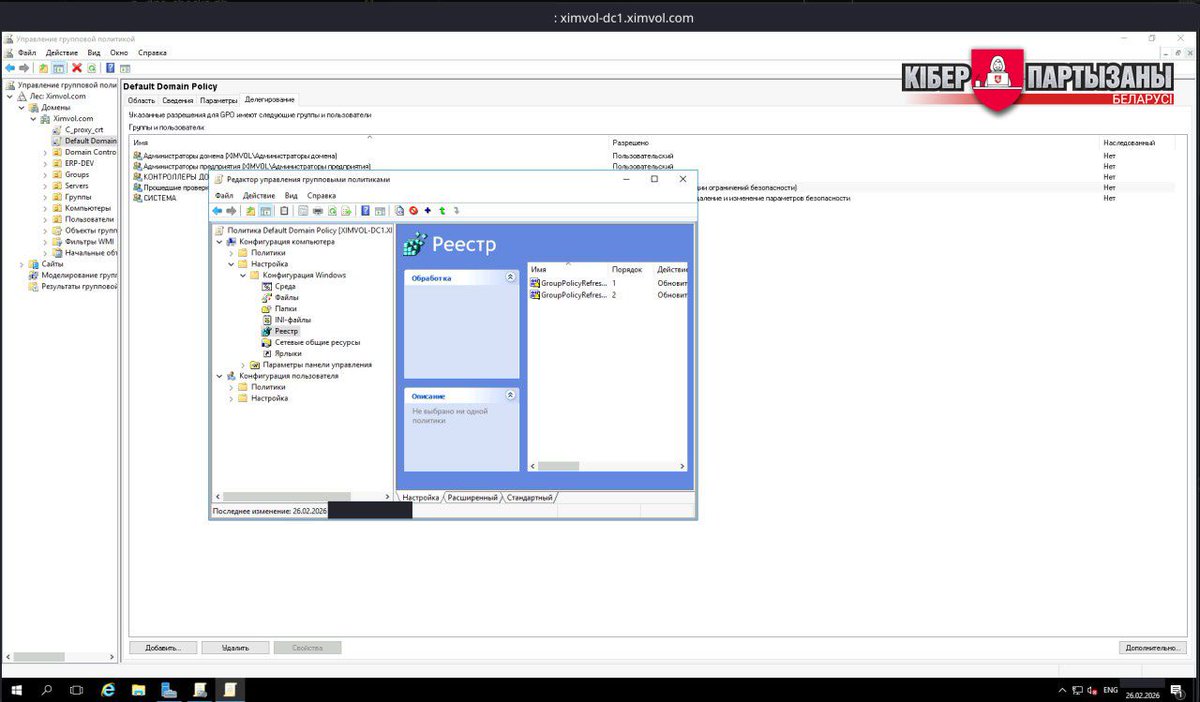
Task: Expand the Servers node
Action: click(x=45, y=186)
